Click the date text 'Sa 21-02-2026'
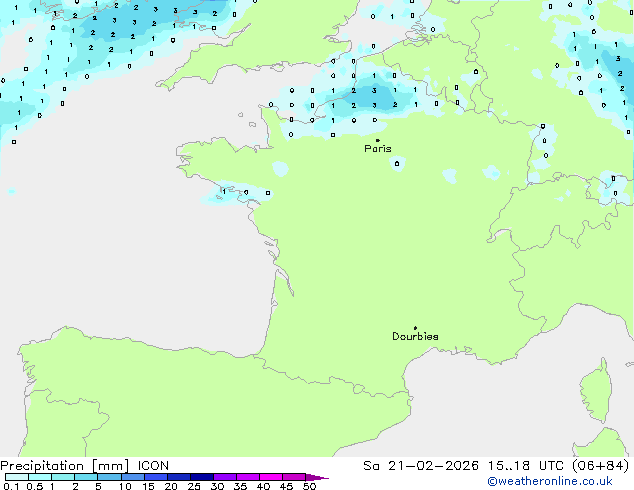Viewport: 634px width, 490px height. click(x=421, y=466)
